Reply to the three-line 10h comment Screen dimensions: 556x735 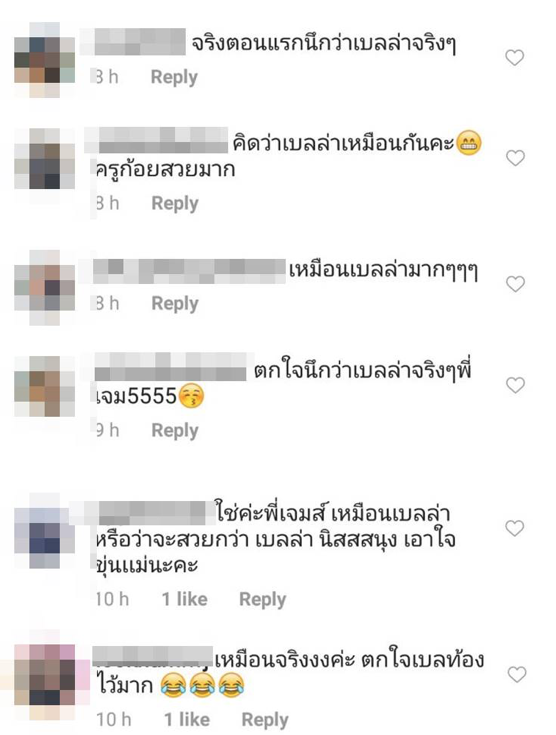tap(263, 600)
